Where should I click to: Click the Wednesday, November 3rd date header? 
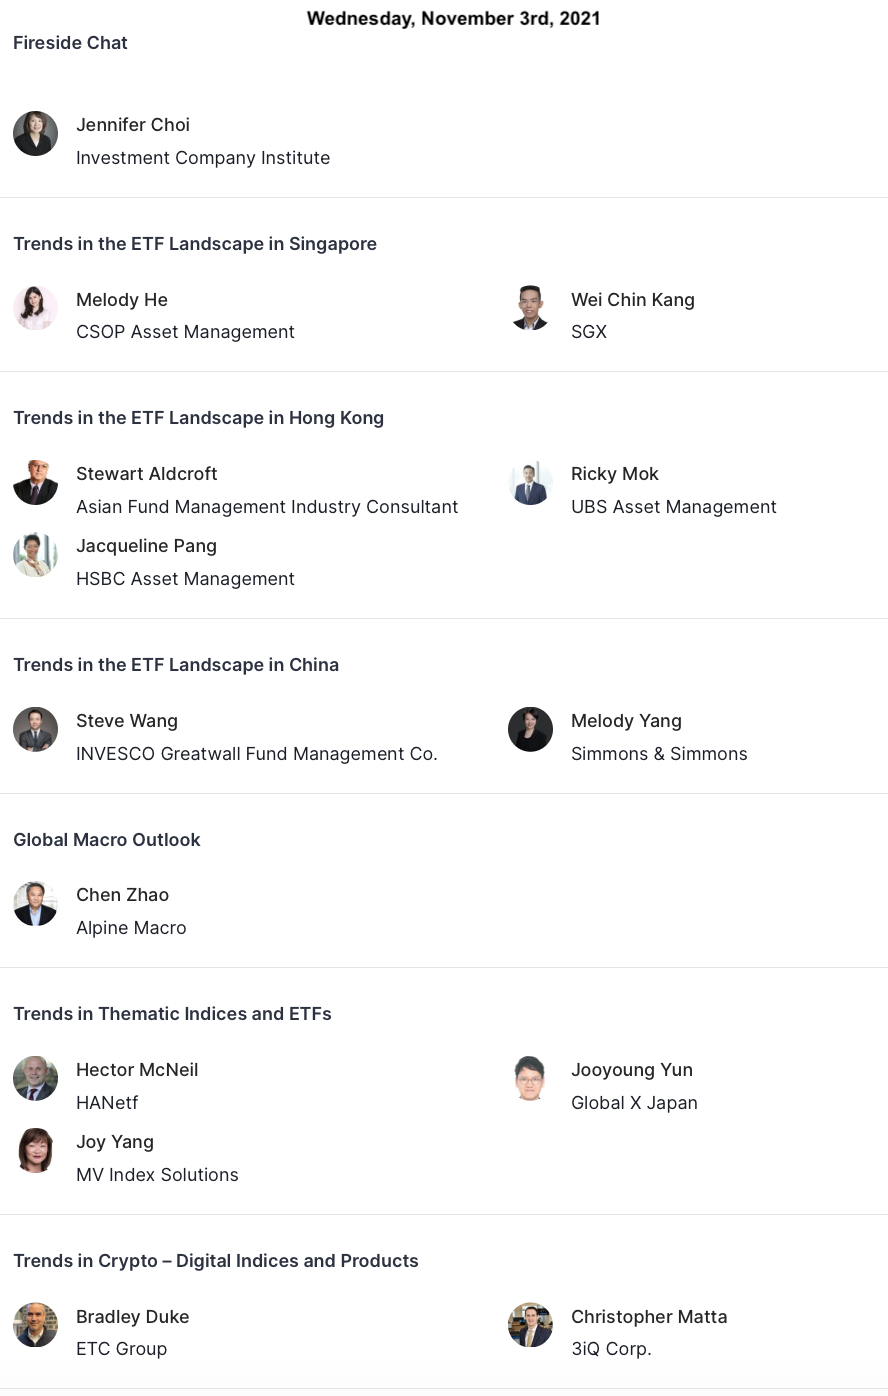tap(453, 18)
